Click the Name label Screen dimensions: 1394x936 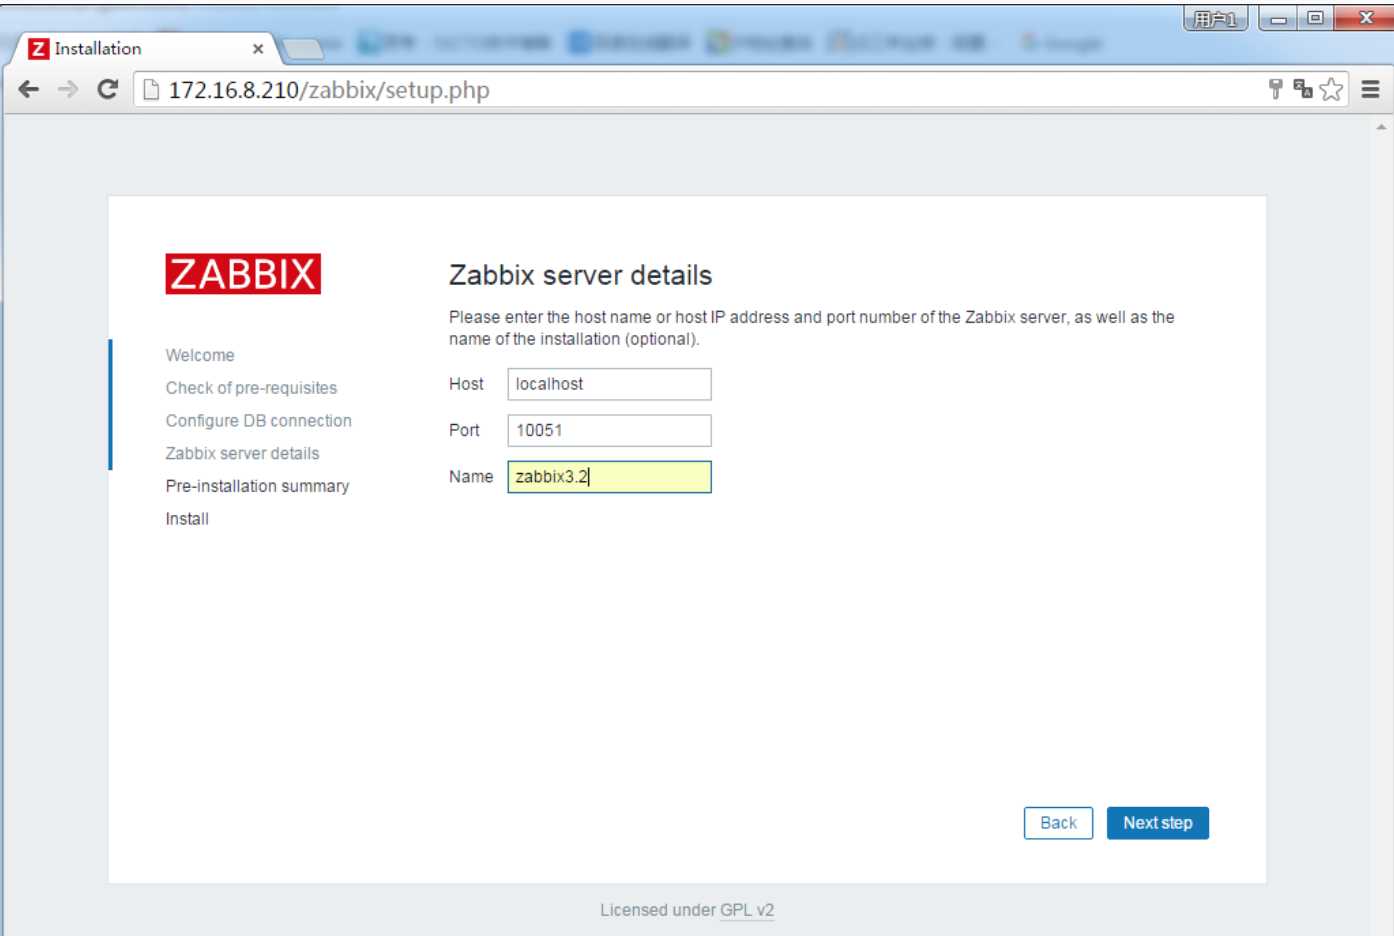point(471,477)
